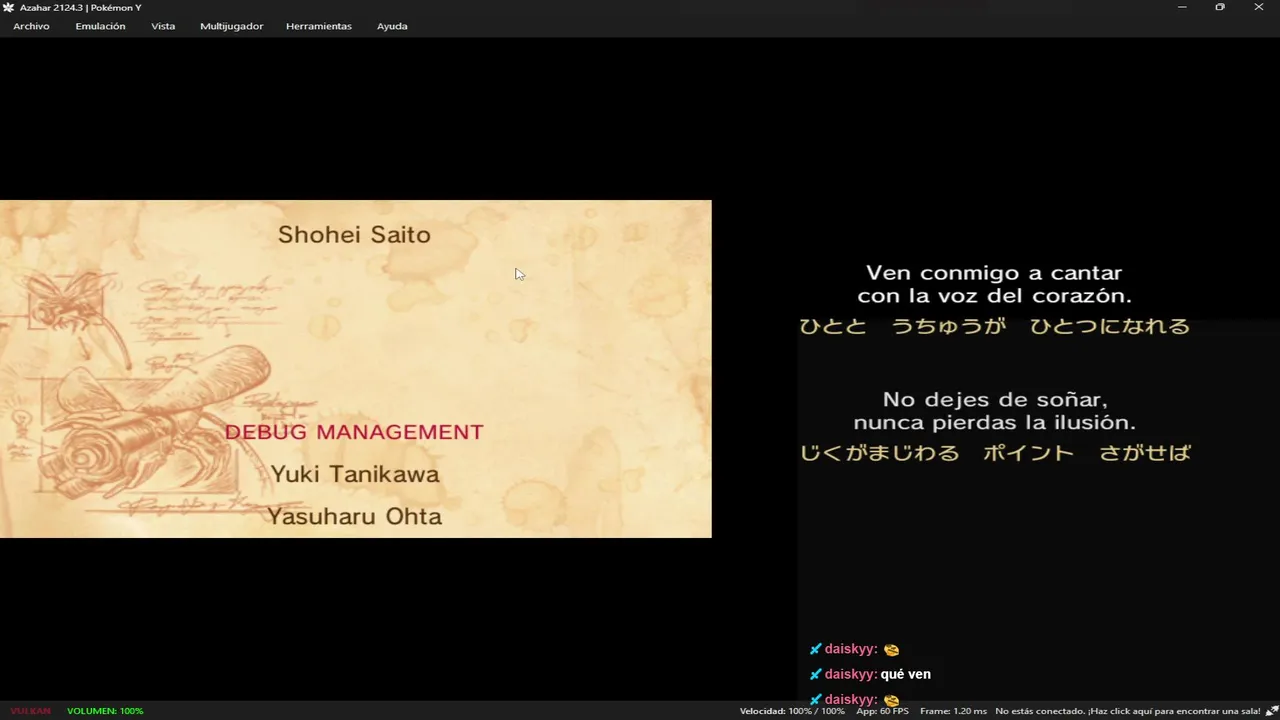Click the DEBUG MANAGEMENT credits heading
This screenshot has height=720, width=1280.
(354, 432)
